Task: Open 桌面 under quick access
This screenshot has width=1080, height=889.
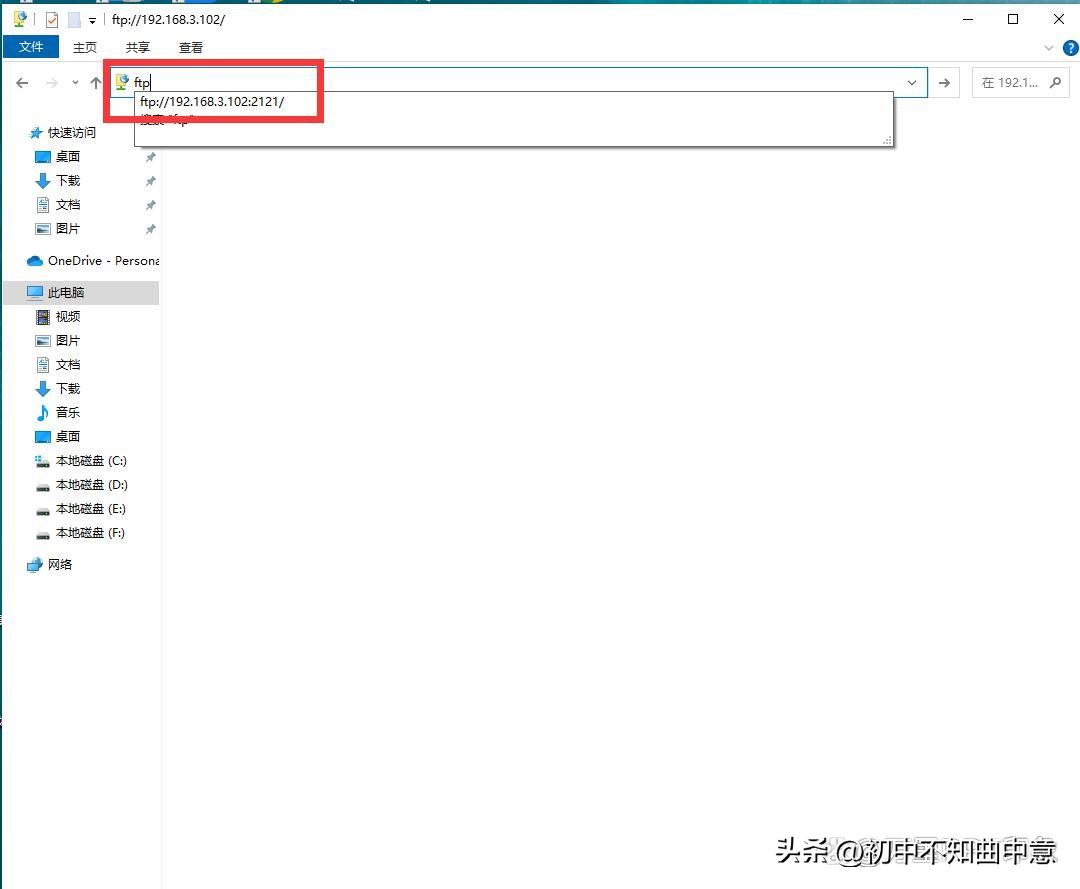Action: pos(68,156)
